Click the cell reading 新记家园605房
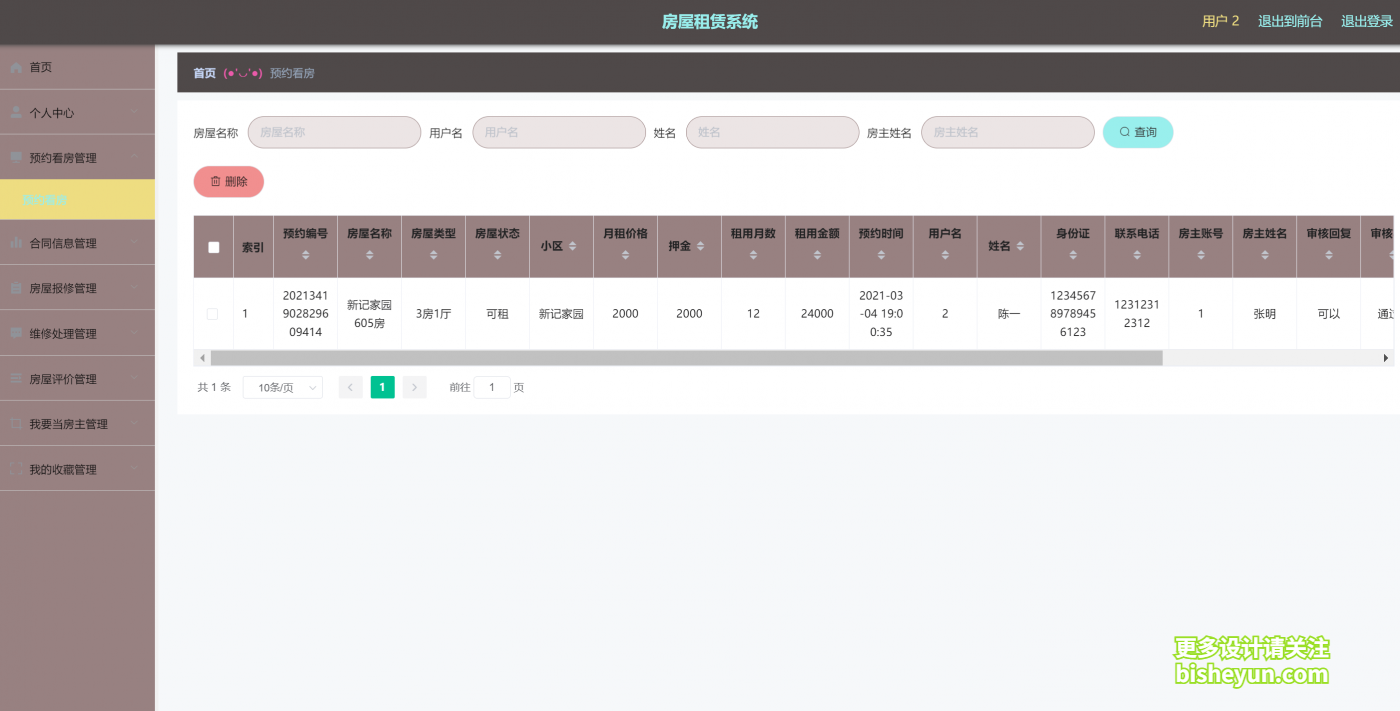The image size is (1400, 711). tap(369, 314)
